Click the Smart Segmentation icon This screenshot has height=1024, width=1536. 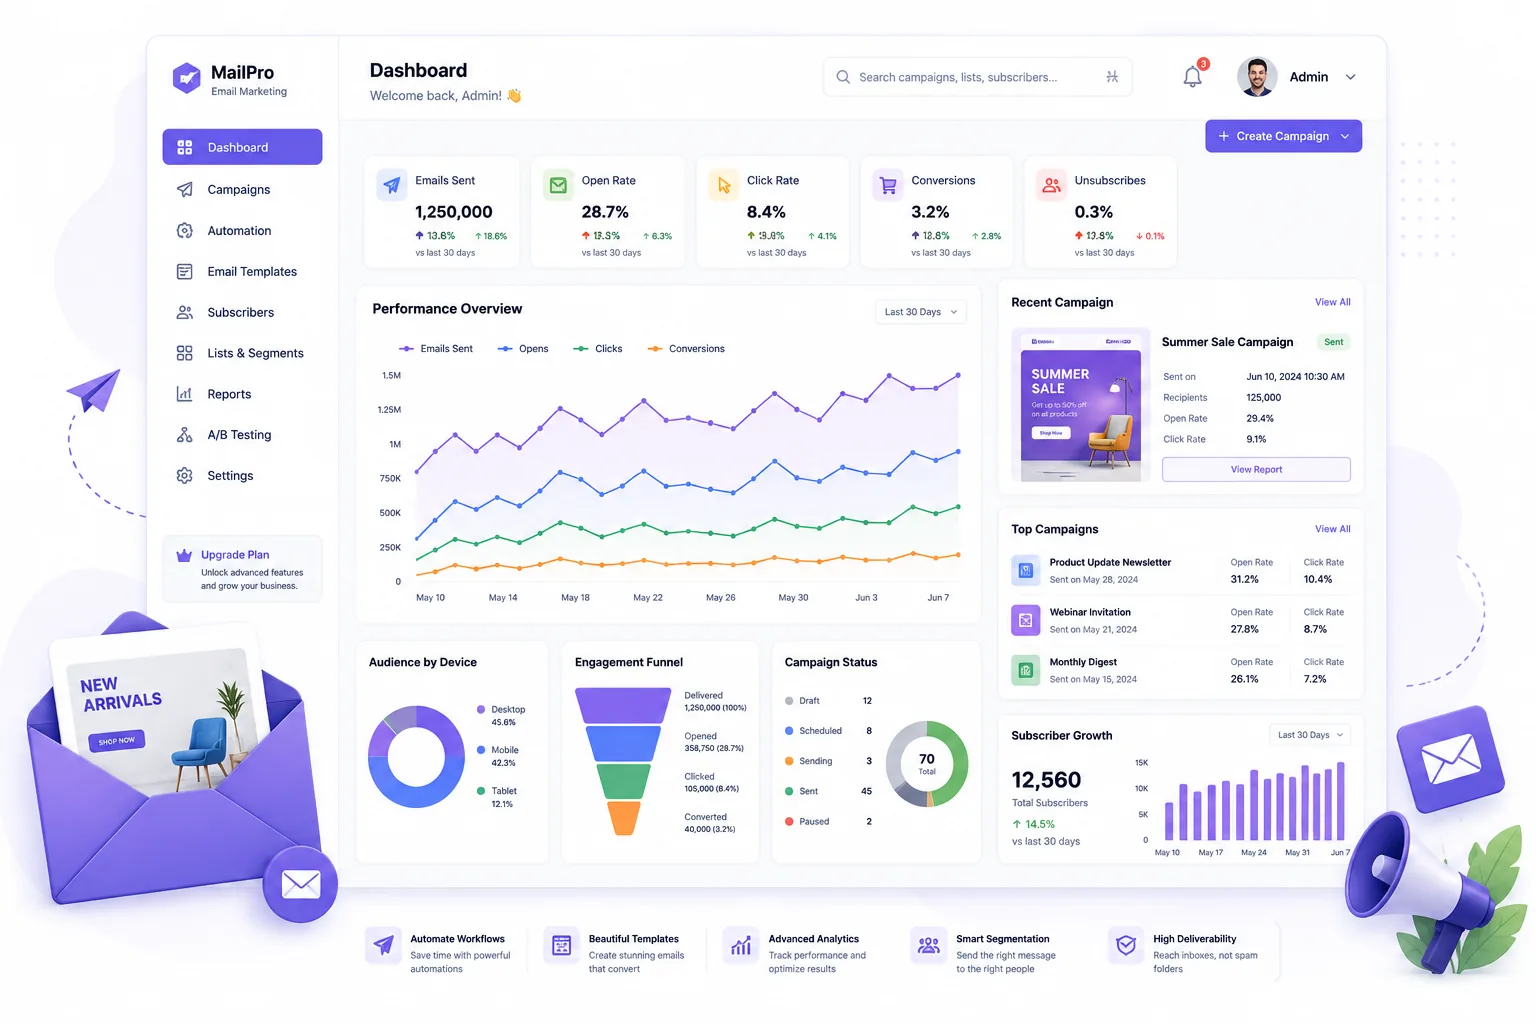(929, 945)
